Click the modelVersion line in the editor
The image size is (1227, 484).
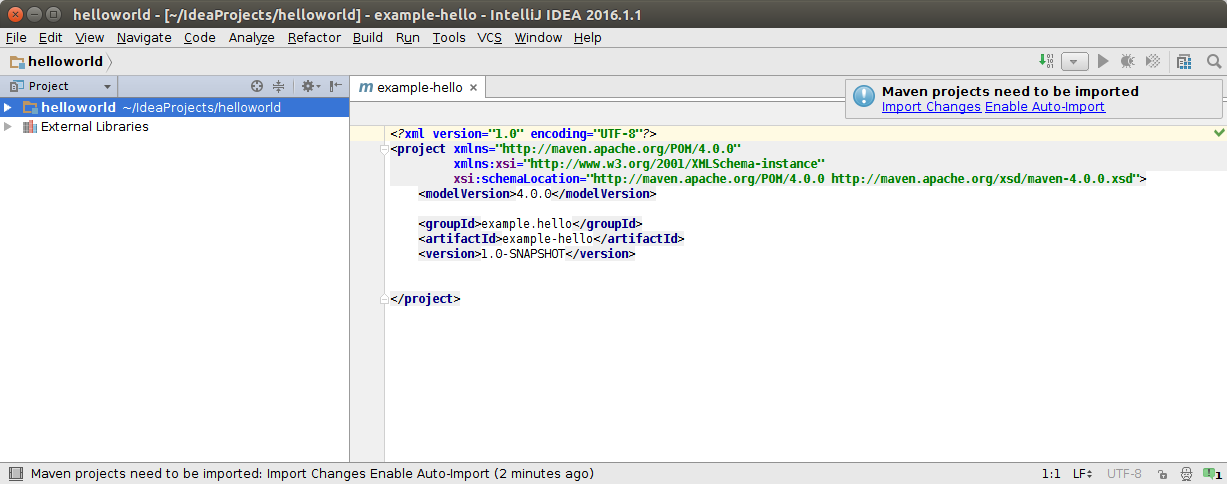[537, 193]
